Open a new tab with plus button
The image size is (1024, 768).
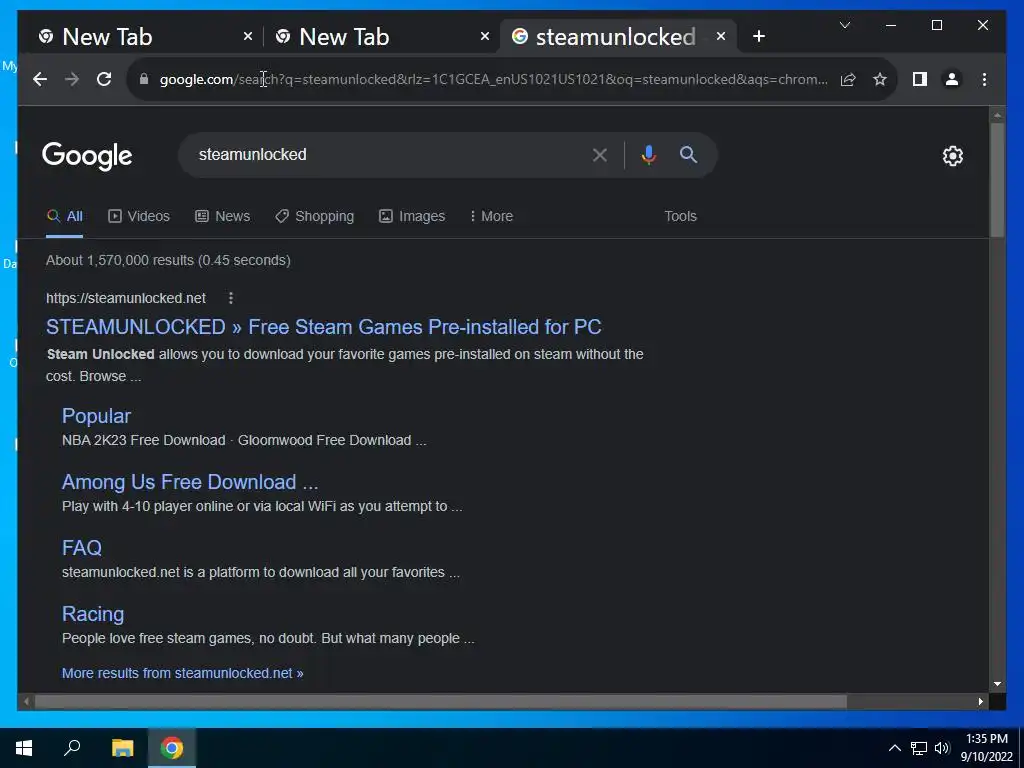click(758, 37)
